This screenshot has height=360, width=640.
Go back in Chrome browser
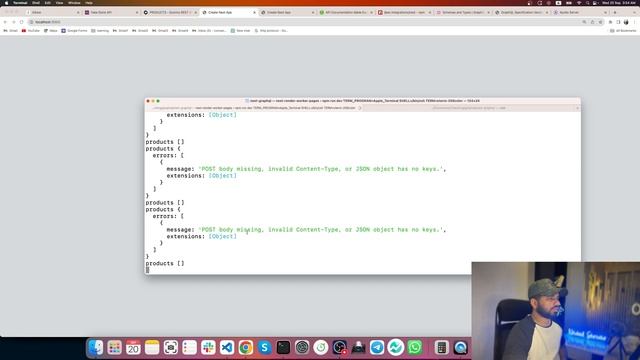click(x=5, y=22)
